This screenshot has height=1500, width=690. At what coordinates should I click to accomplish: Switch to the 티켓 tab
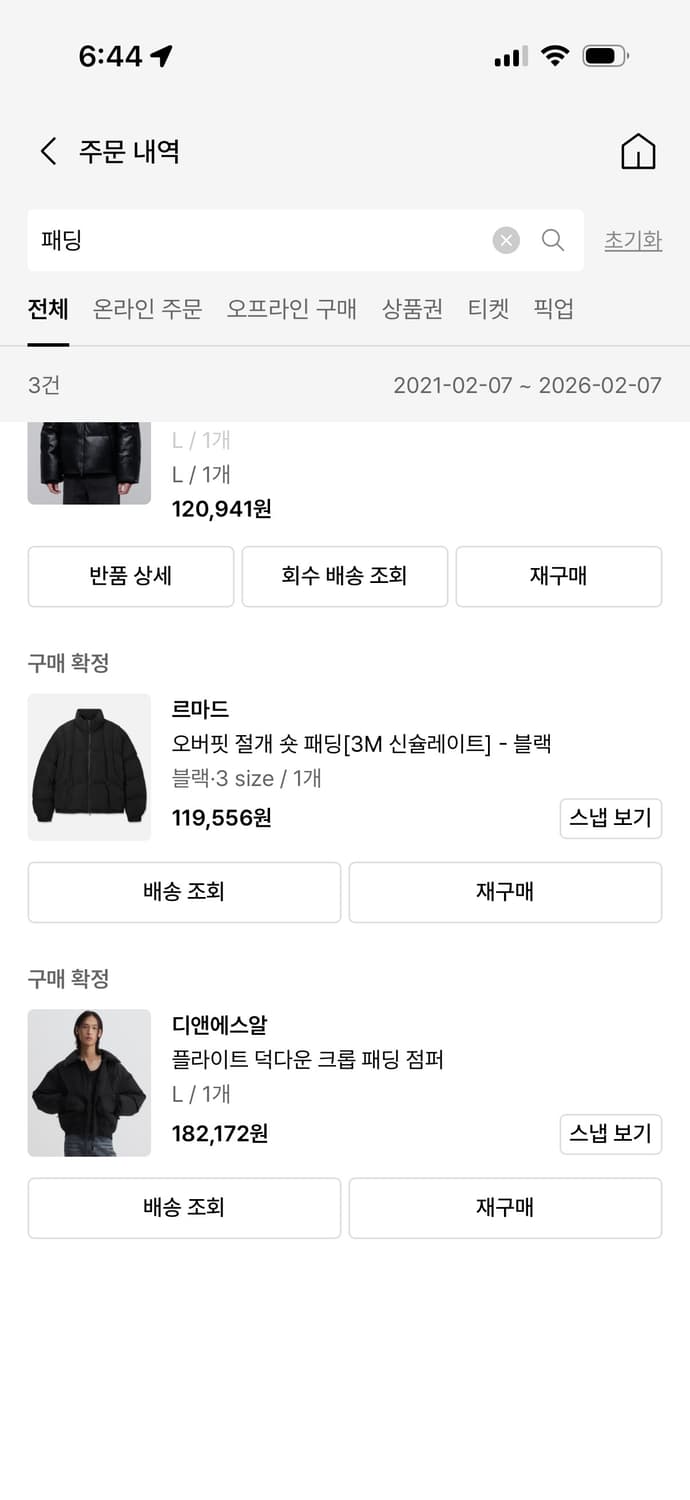pyautogui.click(x=487, y=310)
